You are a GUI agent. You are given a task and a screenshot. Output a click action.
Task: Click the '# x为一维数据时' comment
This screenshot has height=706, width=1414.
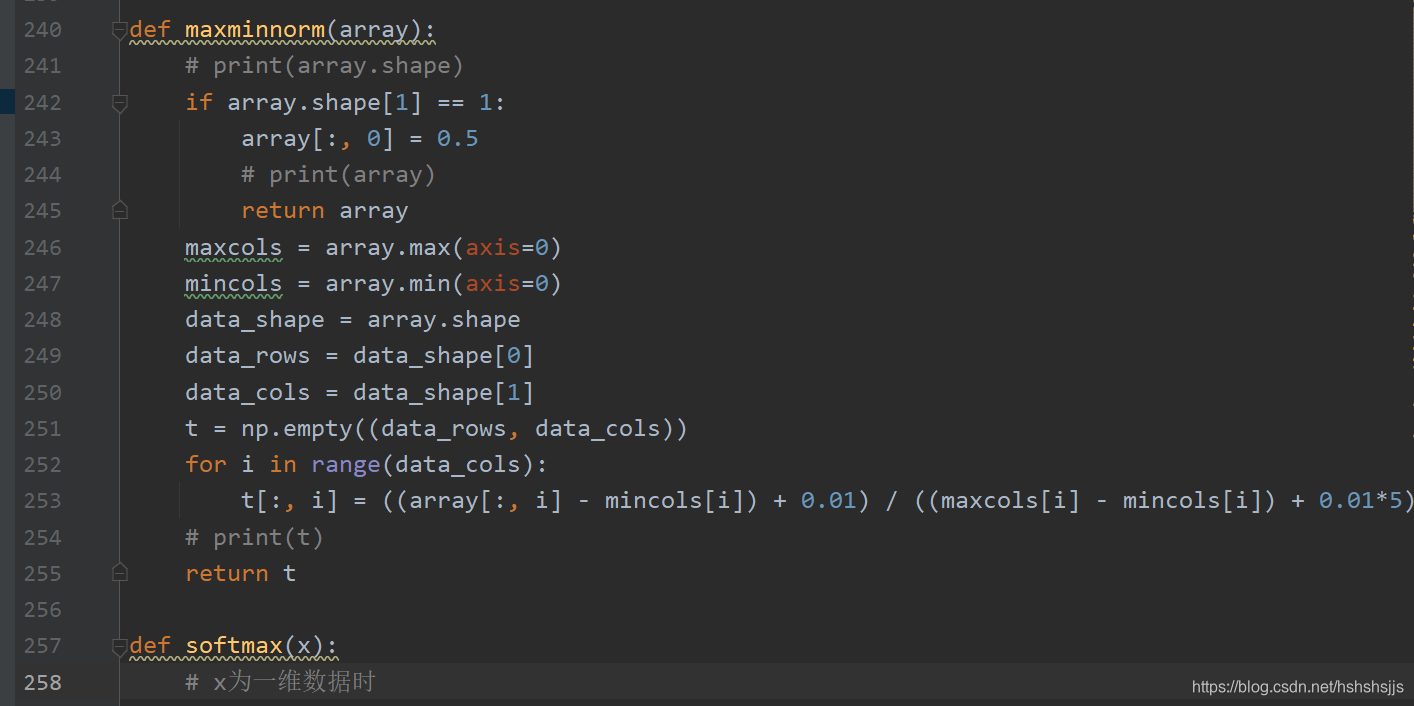[280, 682]
